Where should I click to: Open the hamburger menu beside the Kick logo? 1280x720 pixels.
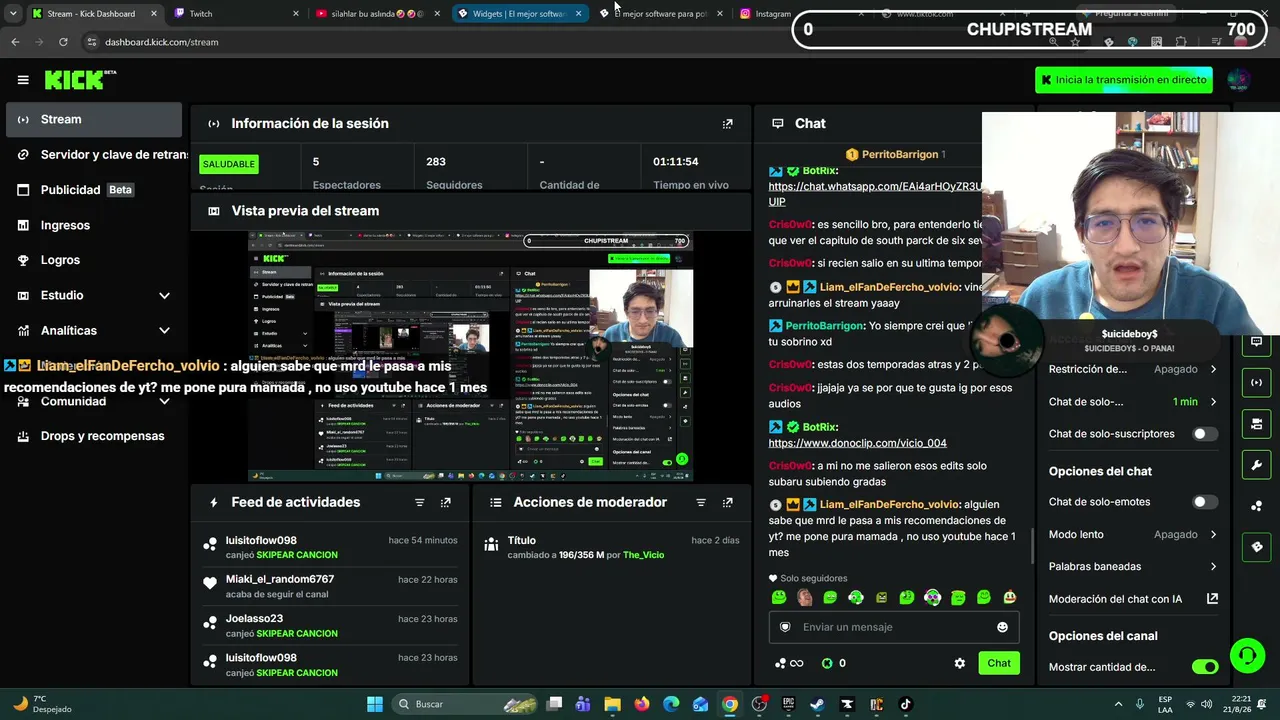pyautogui.click(x=23, y=80)
